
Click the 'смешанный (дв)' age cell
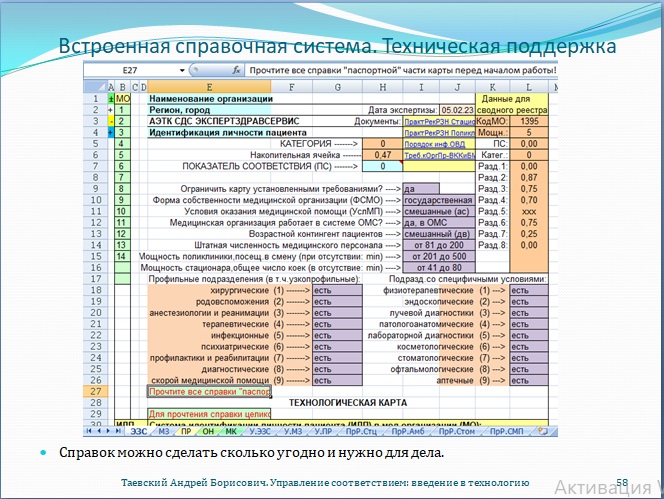[x=439, y=234]
